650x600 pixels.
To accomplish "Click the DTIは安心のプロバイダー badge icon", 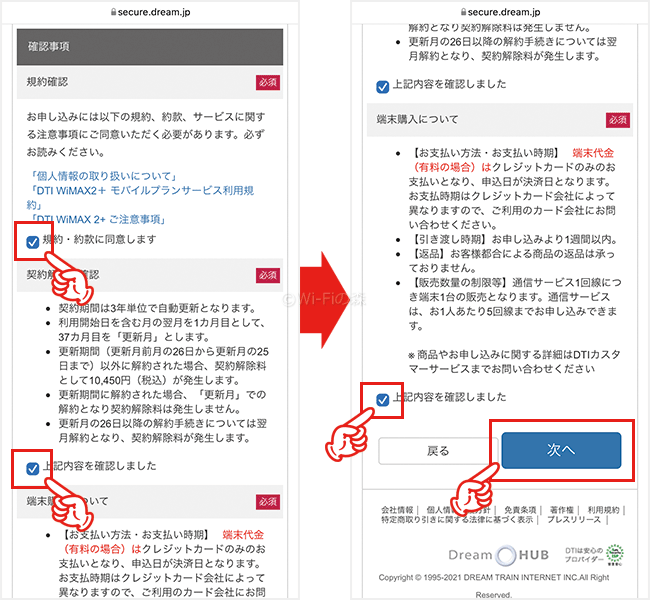I will (615, 555).
